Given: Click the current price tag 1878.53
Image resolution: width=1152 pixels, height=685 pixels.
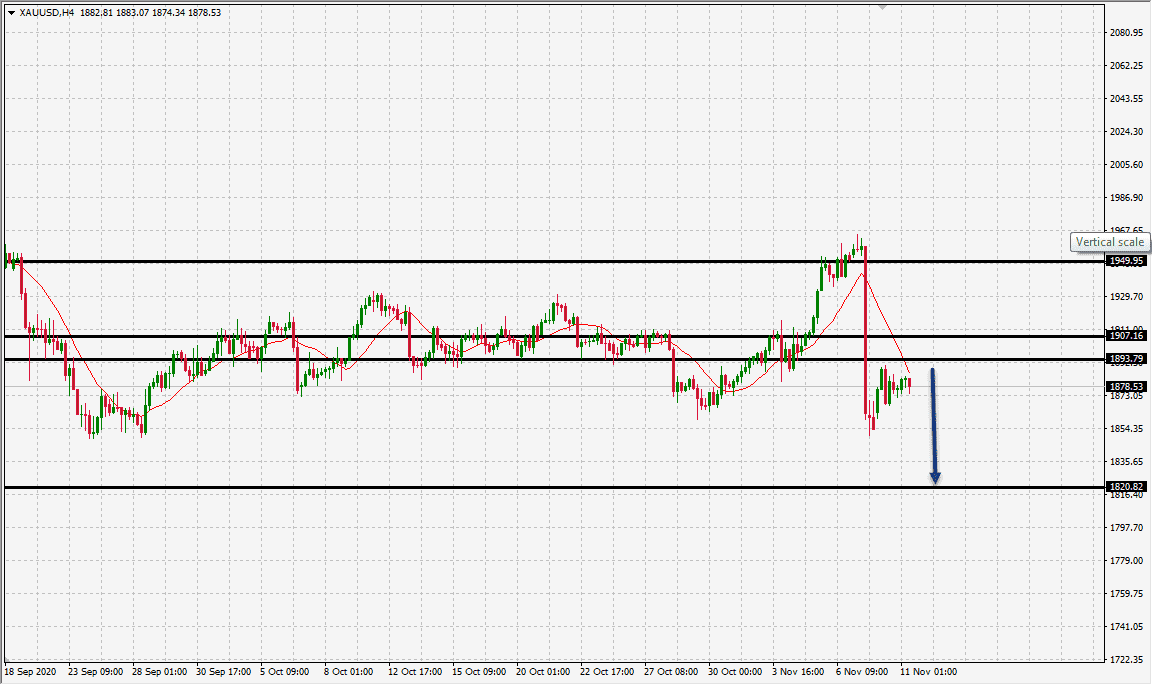Looking at the screenshot, I should point(1126,387).
